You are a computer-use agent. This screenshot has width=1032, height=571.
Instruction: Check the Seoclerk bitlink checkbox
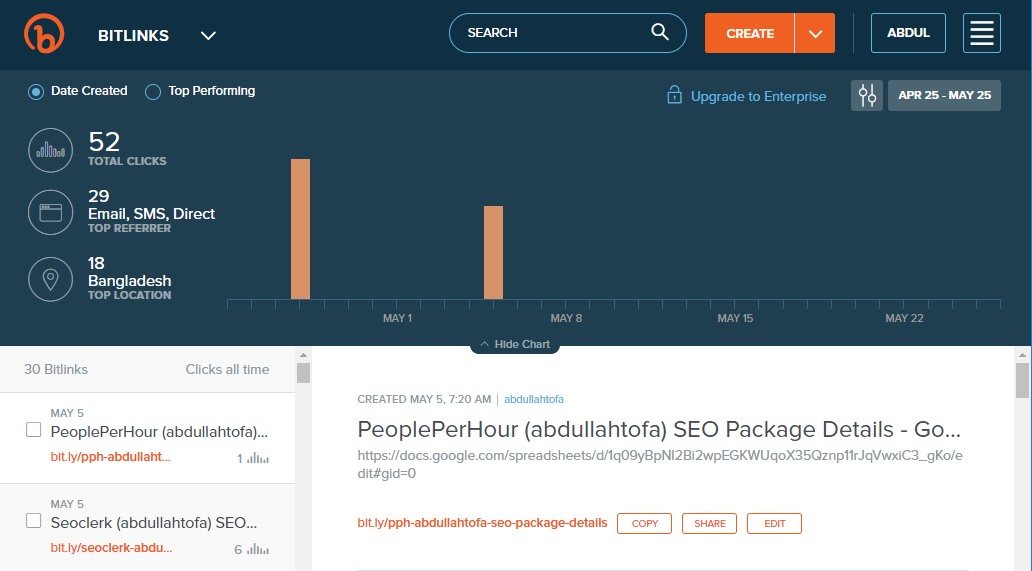point(34,520)
